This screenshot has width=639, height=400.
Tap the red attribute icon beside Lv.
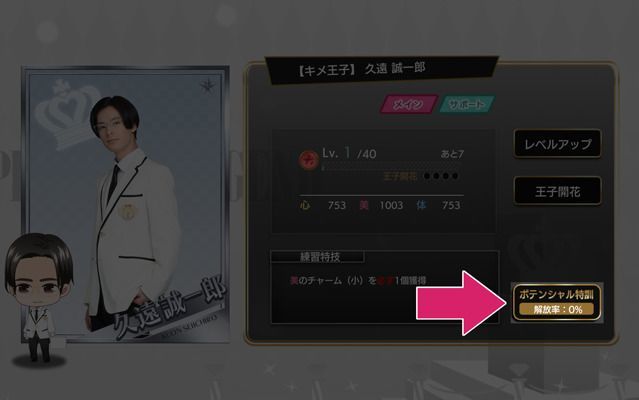pyautogui.click(x=308, y=159)
